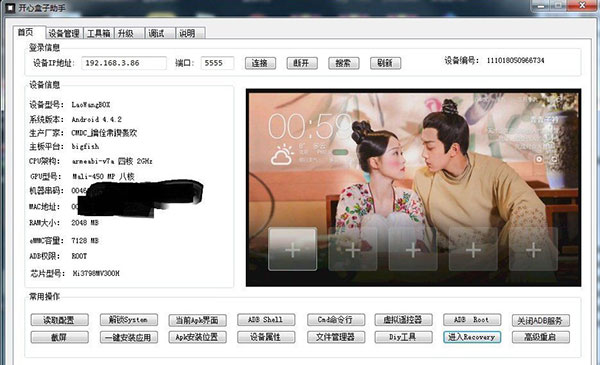600x365 pixels.
Task: Click the ADB权限 ROOT value
Action: [79, 256]
